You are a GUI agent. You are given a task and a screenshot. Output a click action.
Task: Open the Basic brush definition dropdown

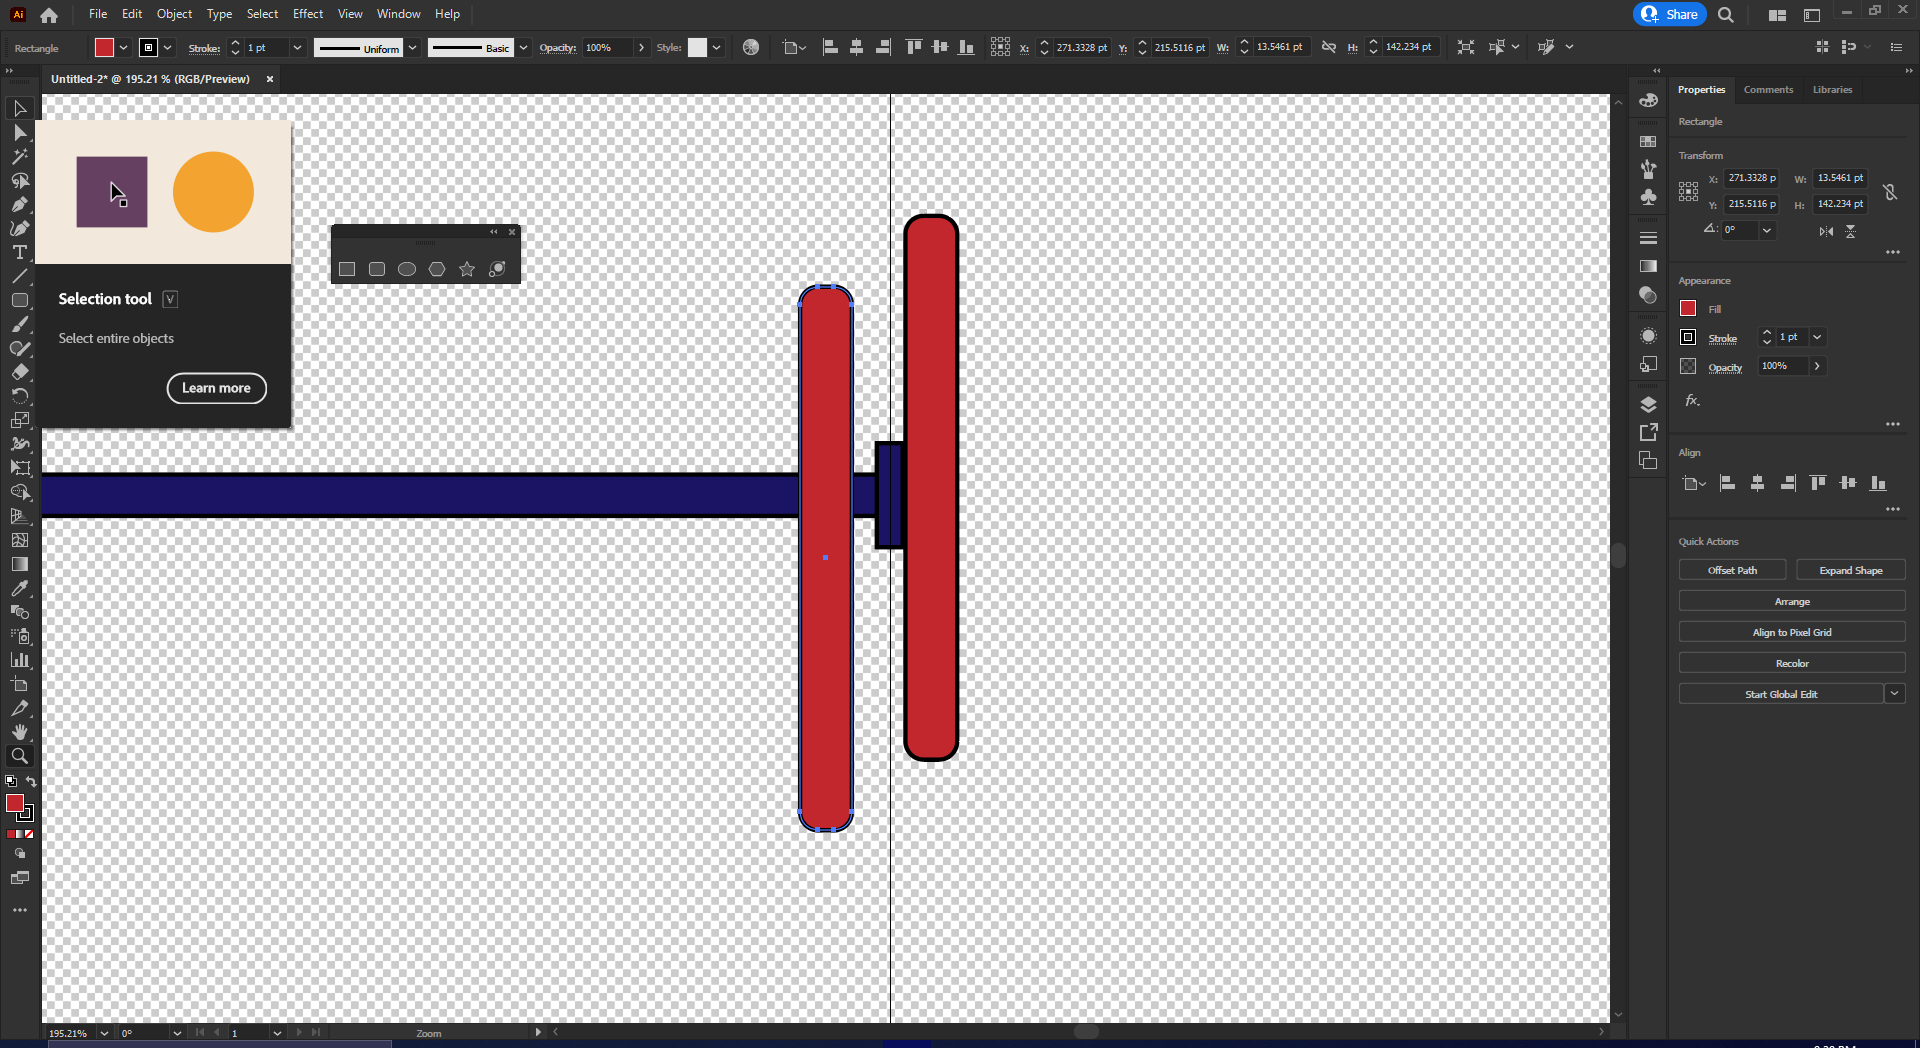coord(522,47)
